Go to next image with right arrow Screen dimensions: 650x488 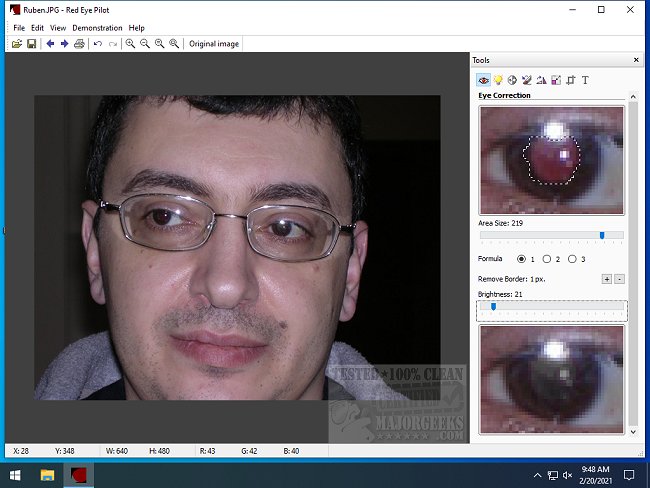point(65,44)
